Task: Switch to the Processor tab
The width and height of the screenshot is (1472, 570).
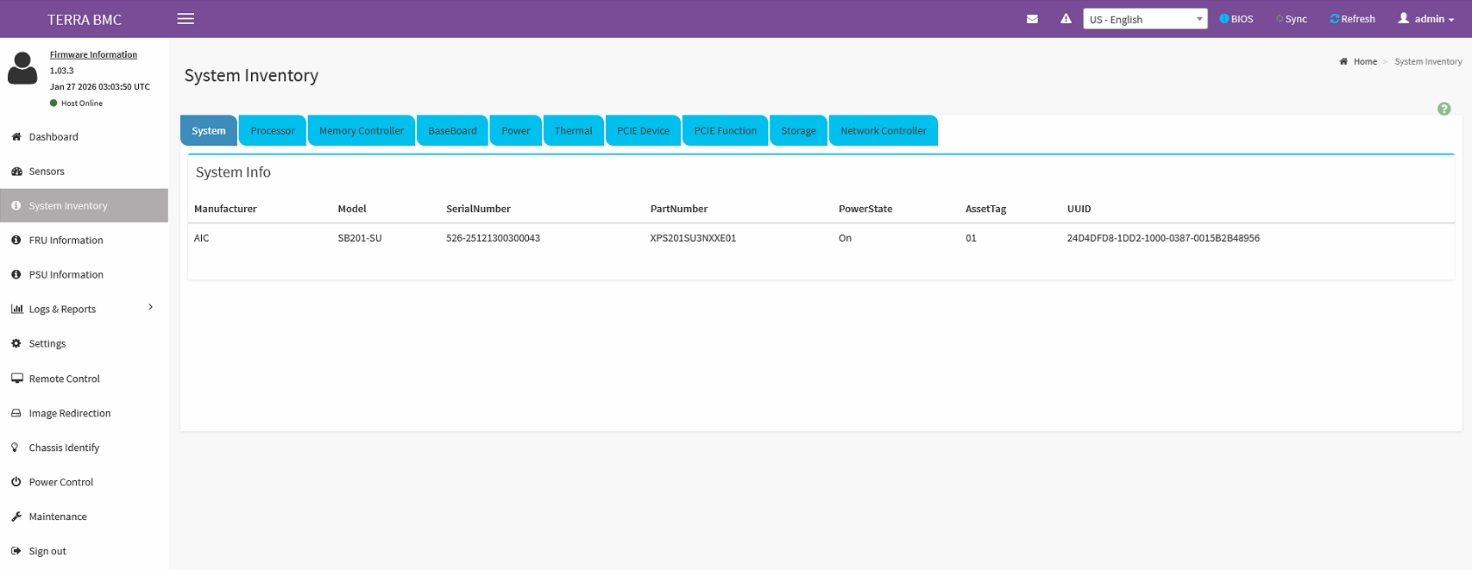Action: click(273, 131)
